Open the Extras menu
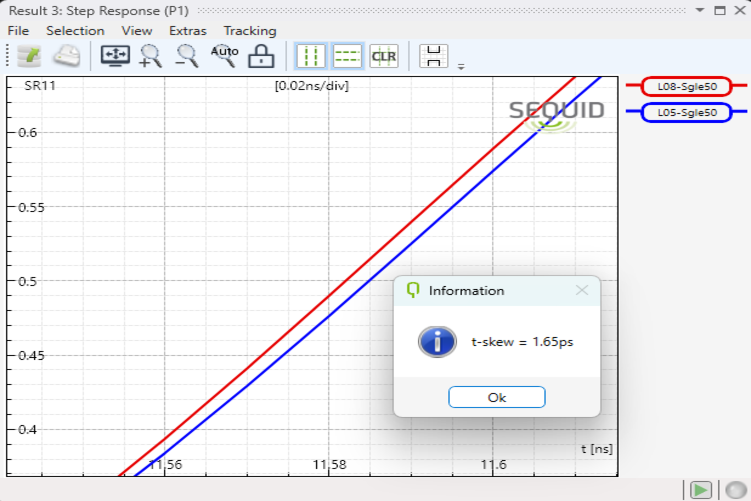Screen dimensions: 751x501 188,31
